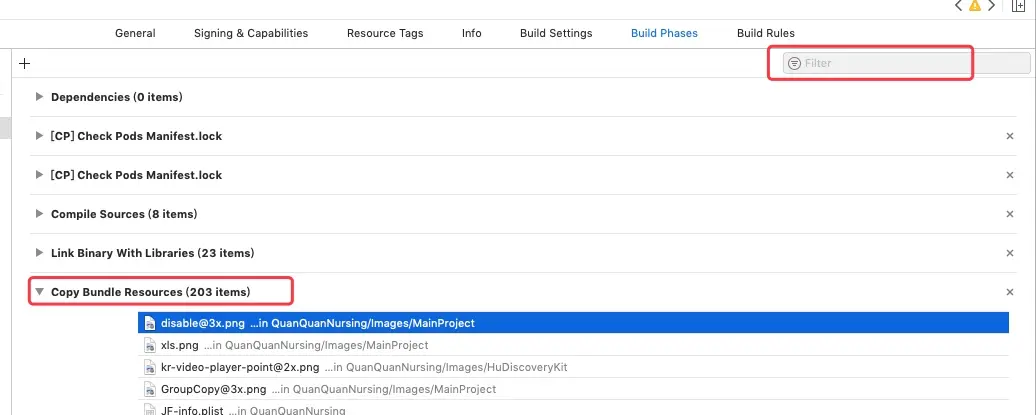Click the yellow warning triangle icon
1036x415 pixels.
pos(975,5)
